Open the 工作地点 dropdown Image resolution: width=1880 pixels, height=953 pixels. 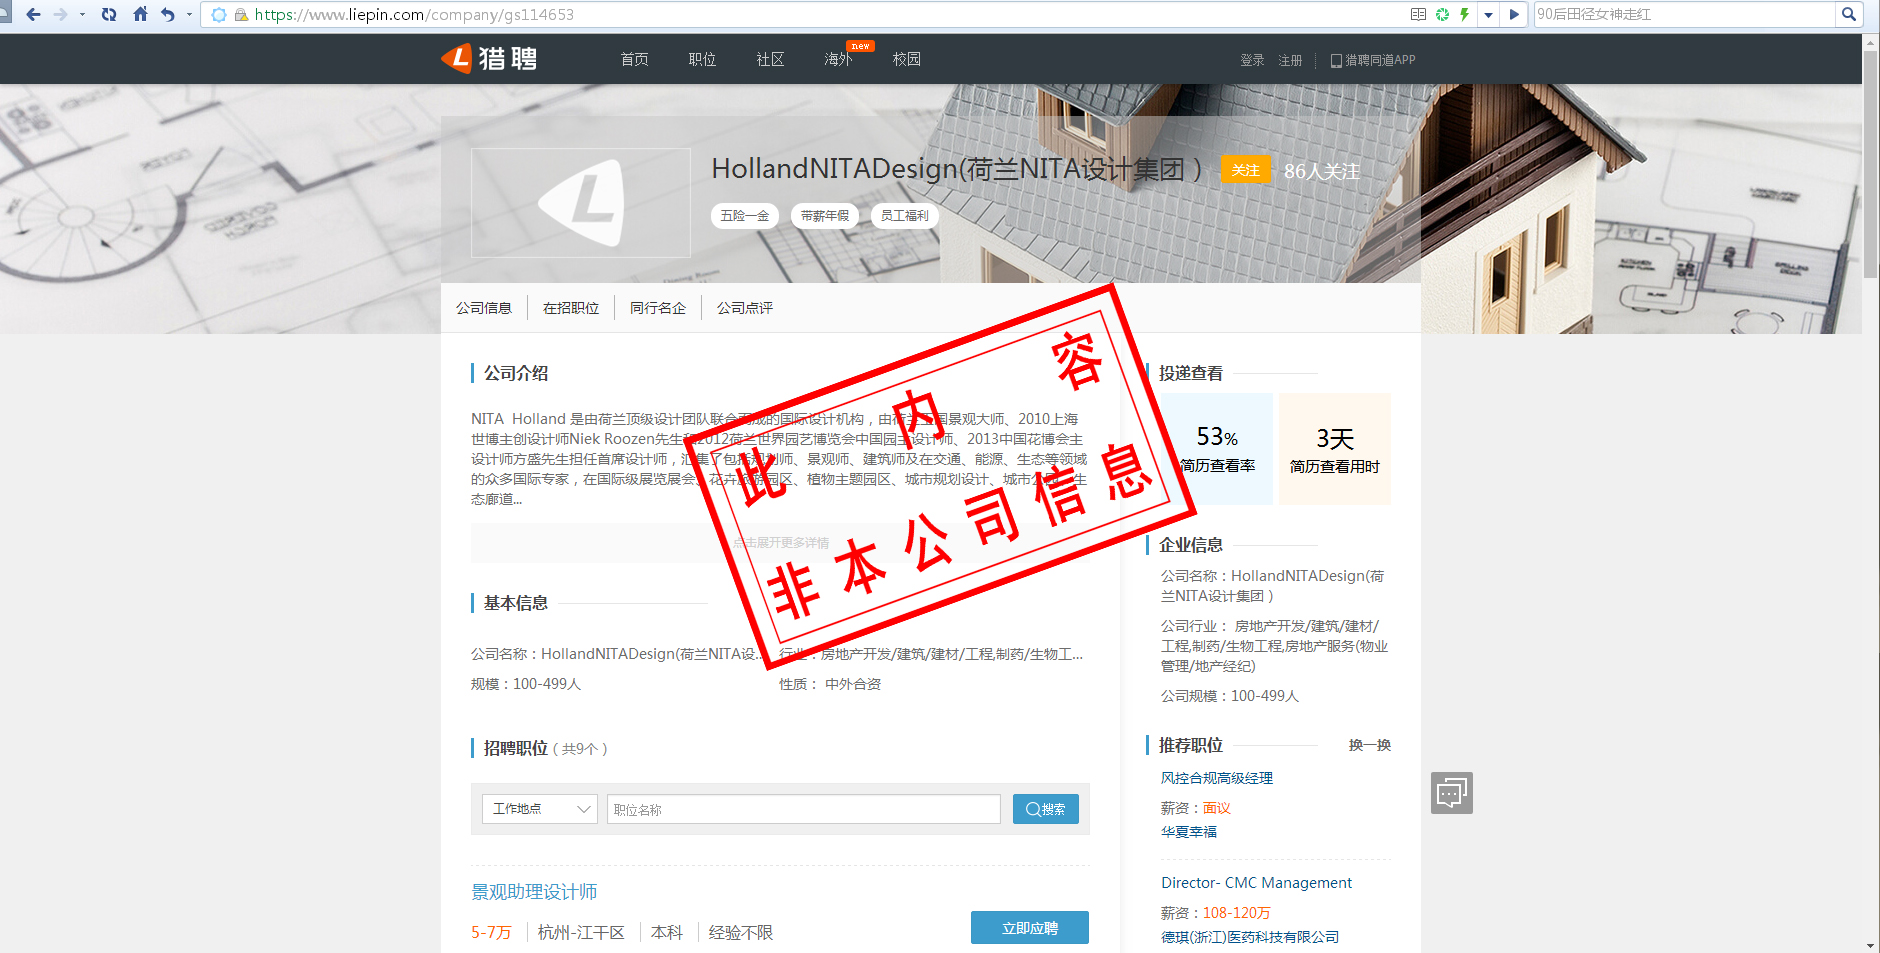point(540,809)
